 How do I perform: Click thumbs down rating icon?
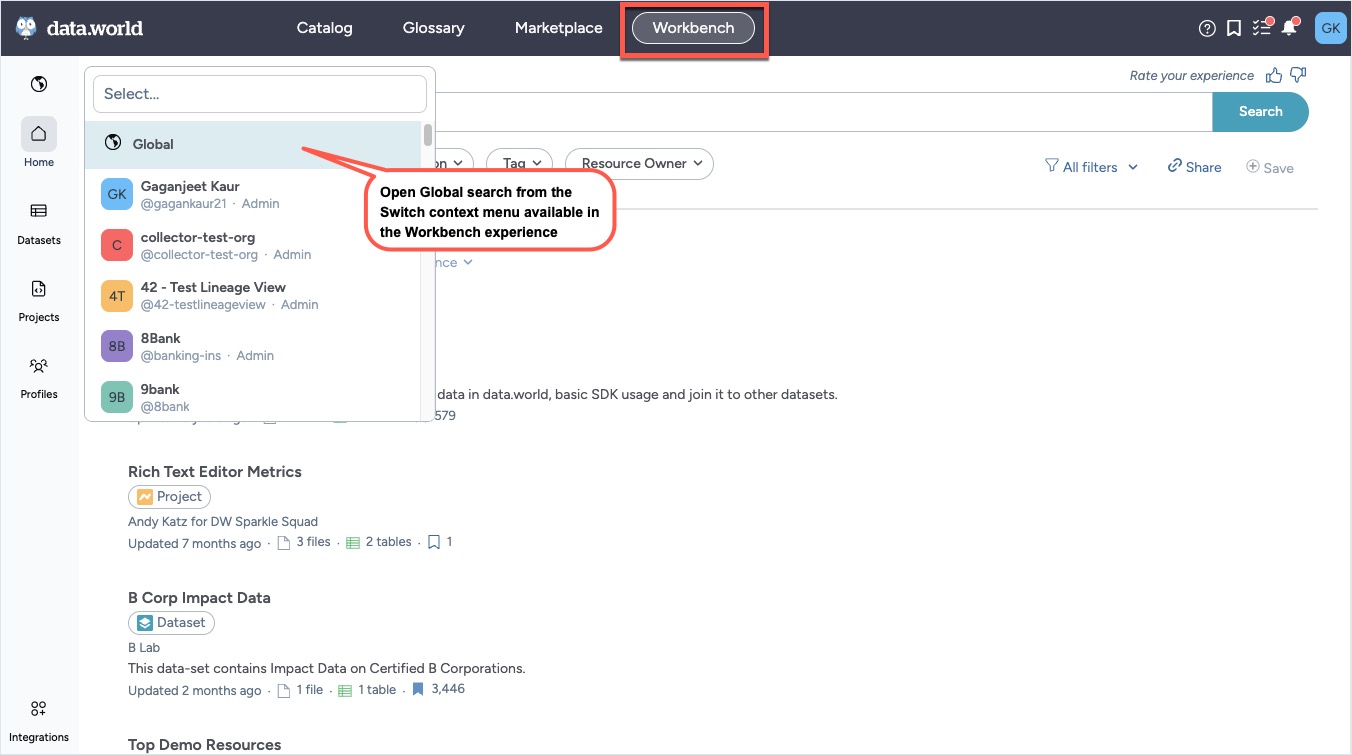(1298, 75)
